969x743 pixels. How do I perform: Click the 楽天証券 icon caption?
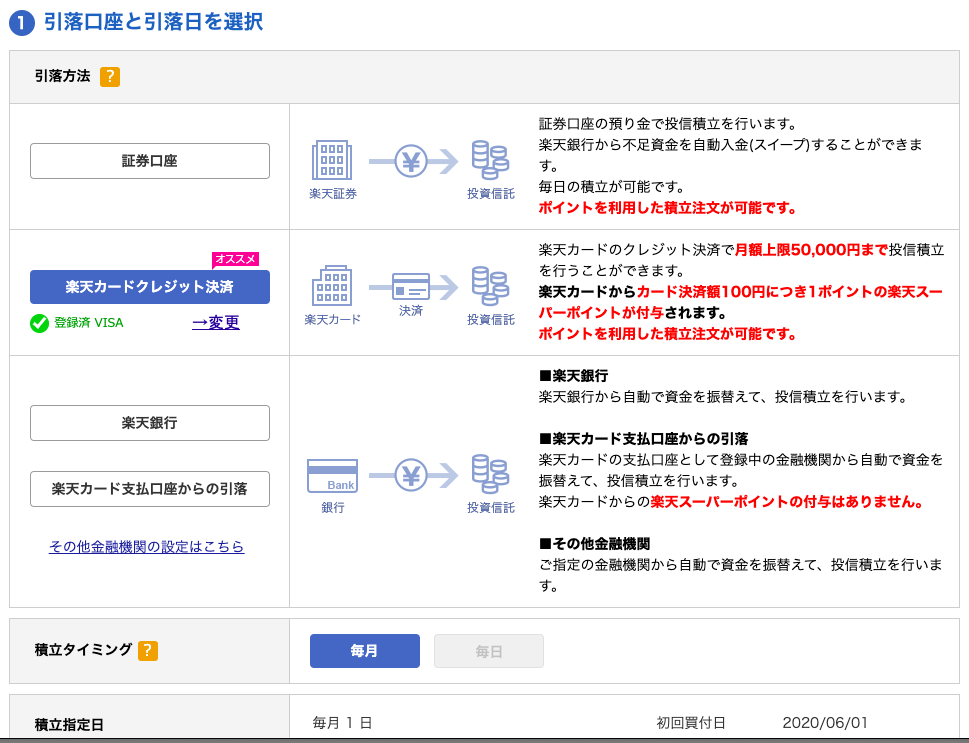(x=333, y=194)
